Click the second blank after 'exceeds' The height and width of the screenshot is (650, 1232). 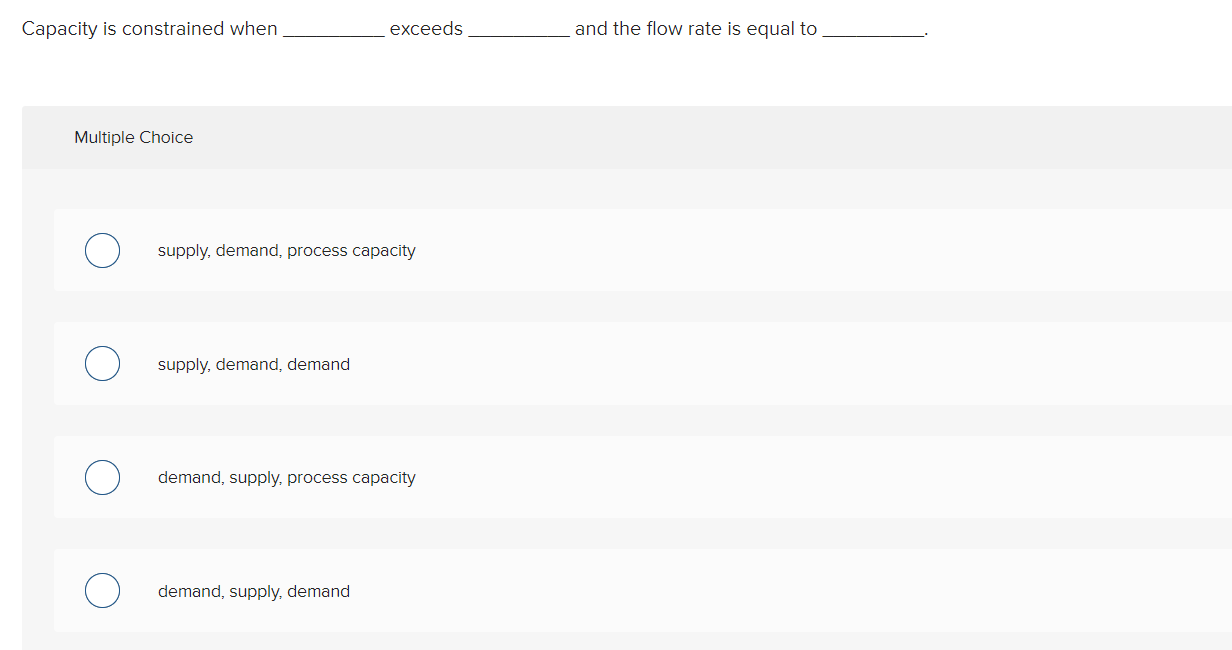[x=519, y=30]
